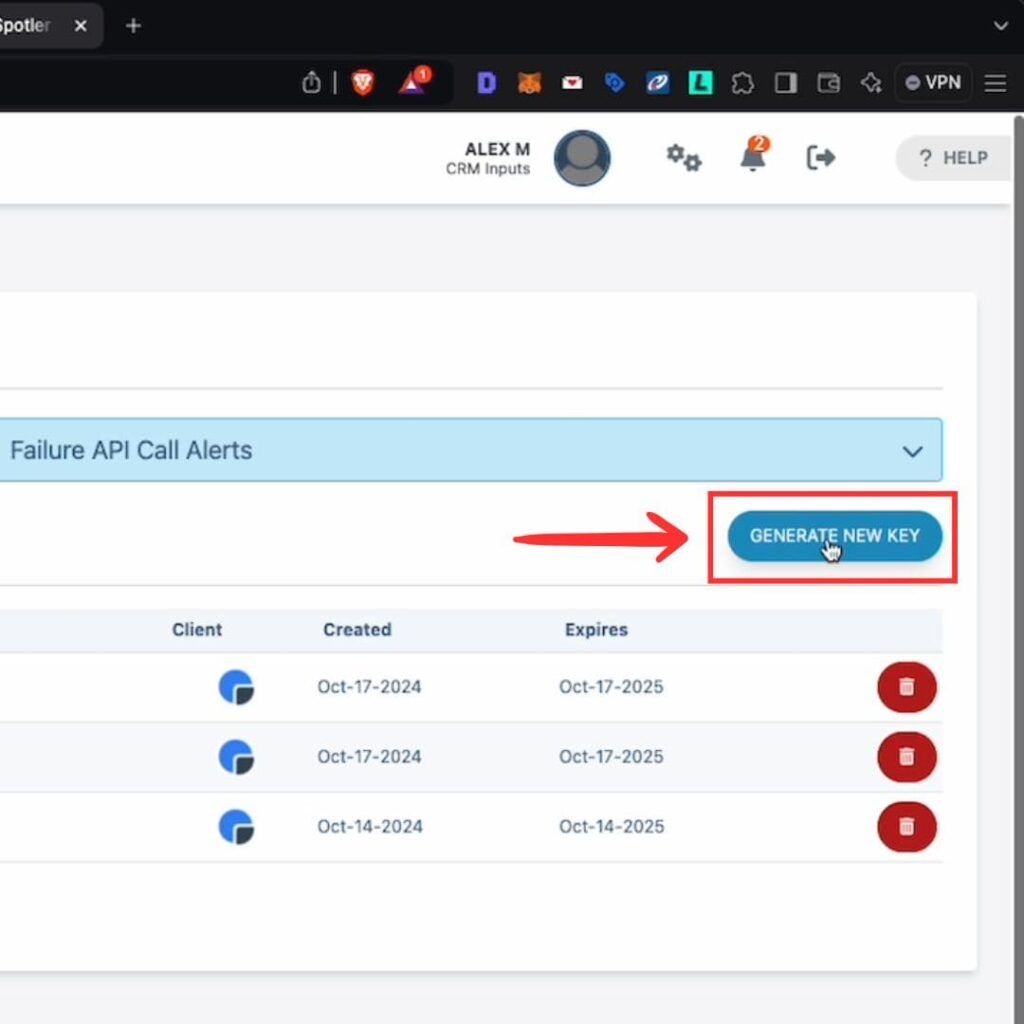Screen dimensions: 1024x1024
Task: Open the MetaMask fox extension
Action: coord(530,83)
